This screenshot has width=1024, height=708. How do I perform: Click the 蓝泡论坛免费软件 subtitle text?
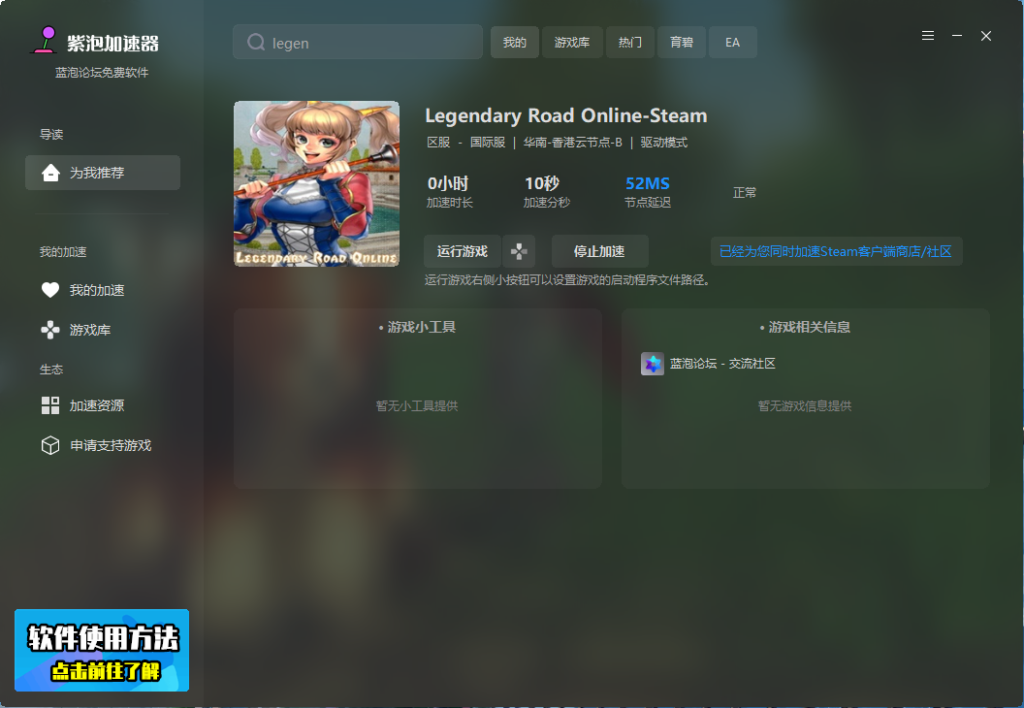point(102,72)
